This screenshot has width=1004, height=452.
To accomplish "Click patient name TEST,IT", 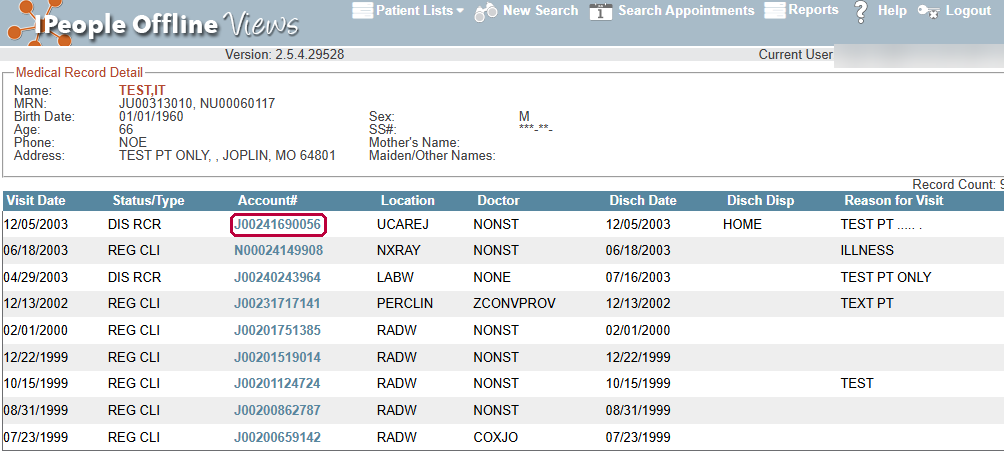I will click(x=142, y=91).
